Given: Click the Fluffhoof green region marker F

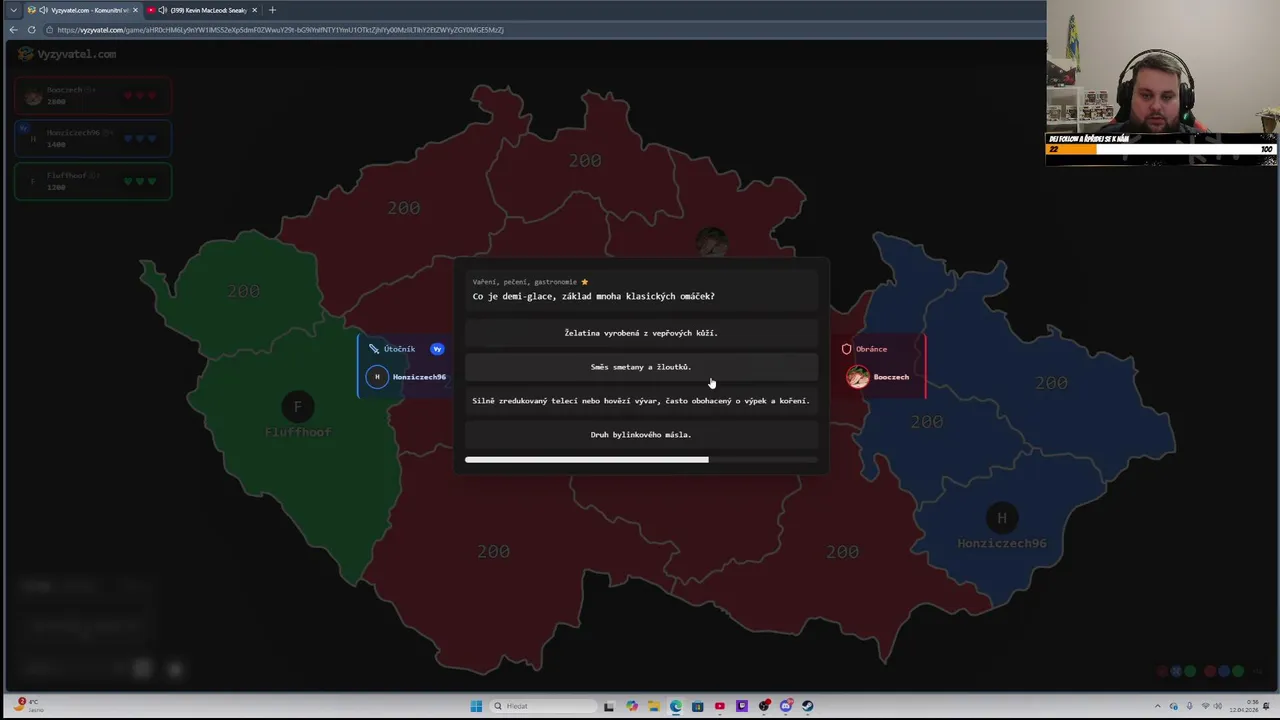Looking at the screenshot, I should [x=297, y=407].
